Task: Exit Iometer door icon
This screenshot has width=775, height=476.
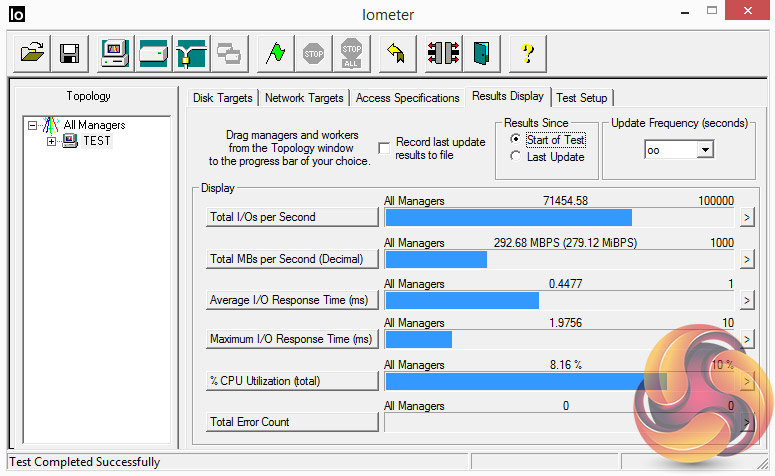Action: tap(481, 53)
